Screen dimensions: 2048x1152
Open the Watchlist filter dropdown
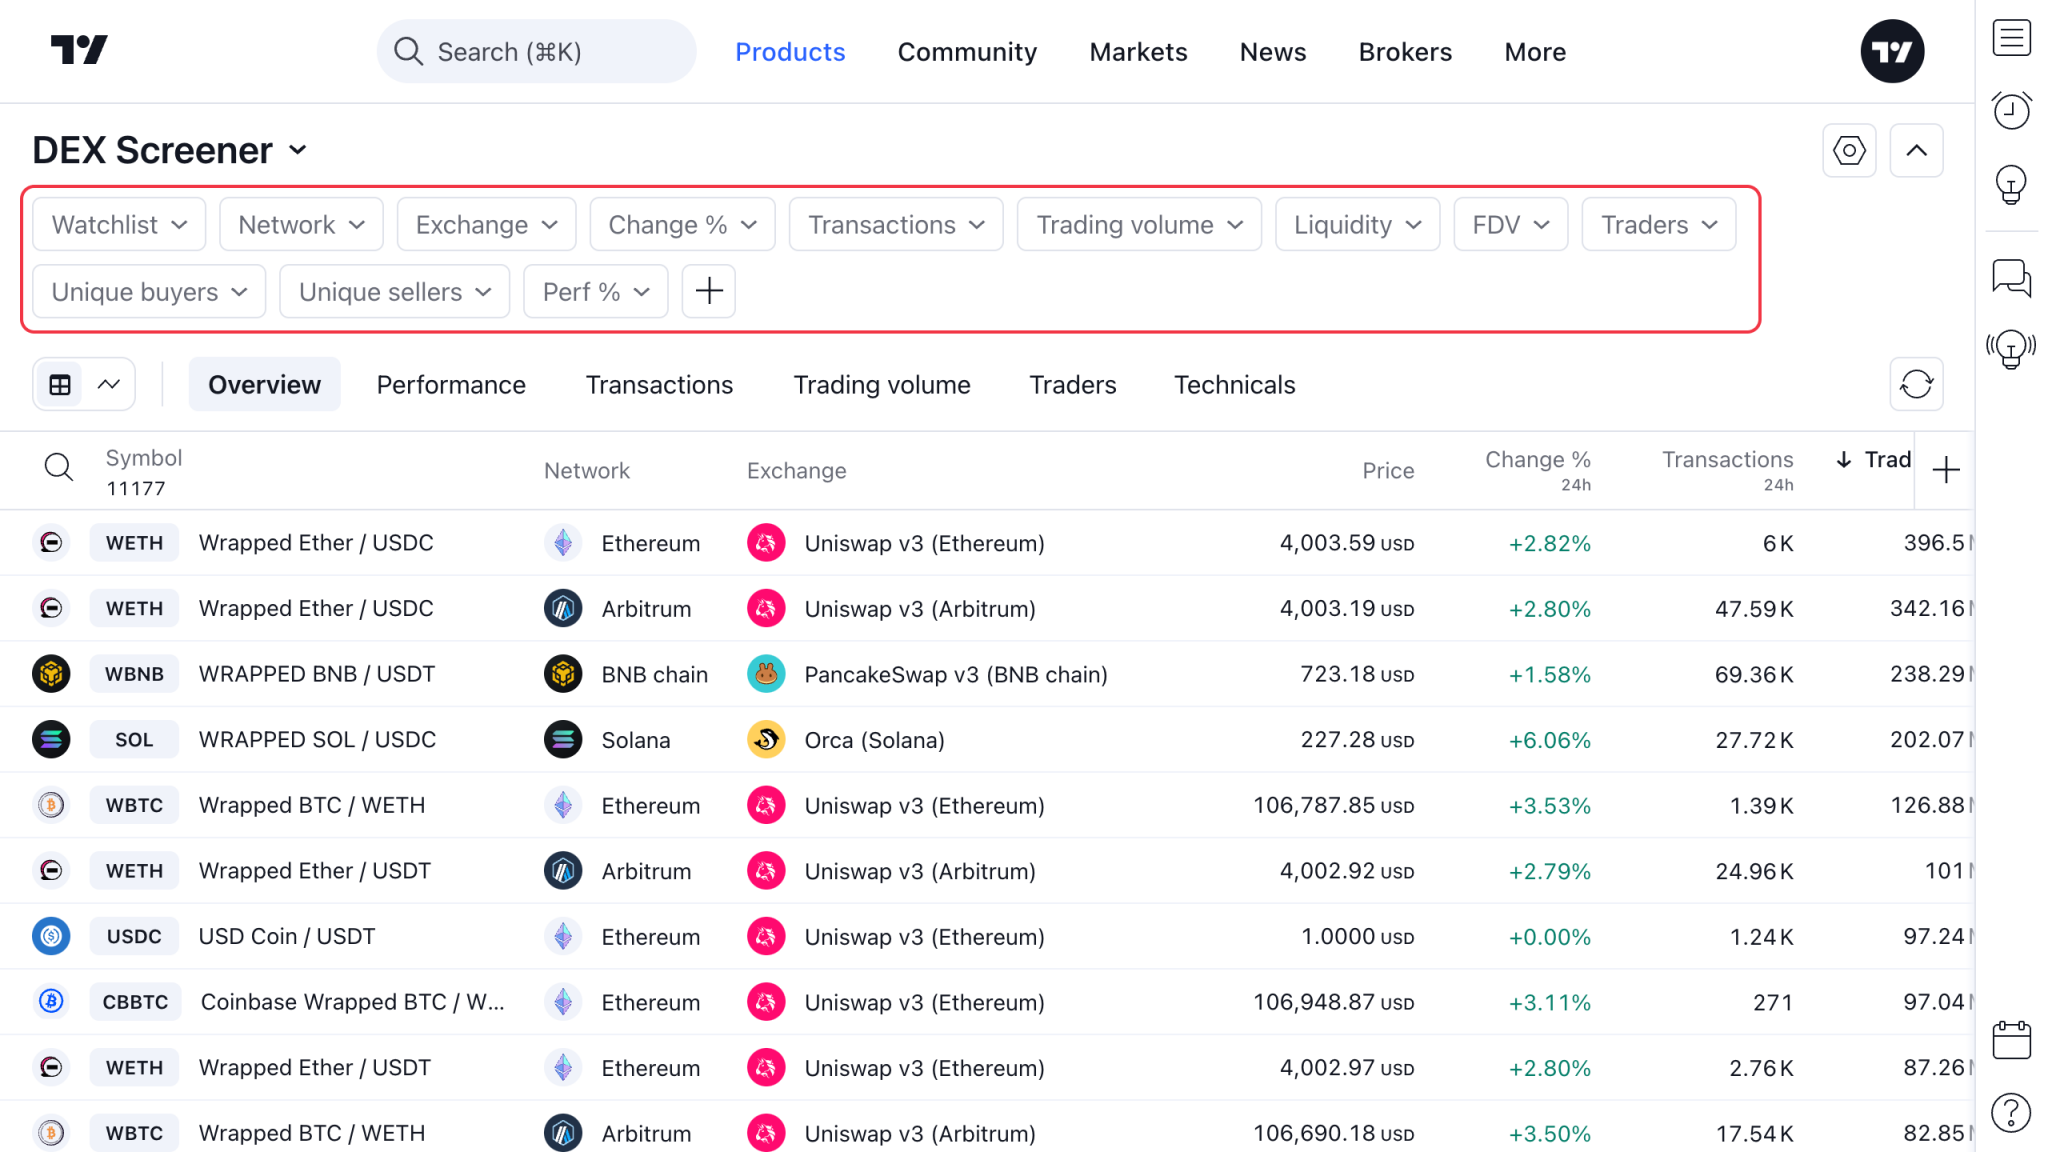pos(119,224)
